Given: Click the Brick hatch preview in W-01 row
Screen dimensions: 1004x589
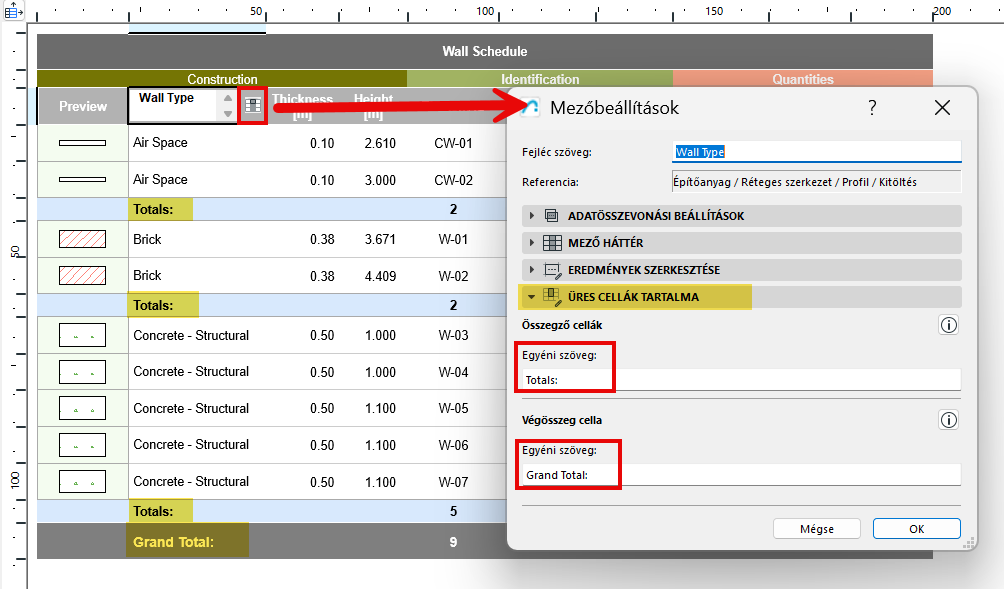Looking at the screenshot, I should pos(83,239).
